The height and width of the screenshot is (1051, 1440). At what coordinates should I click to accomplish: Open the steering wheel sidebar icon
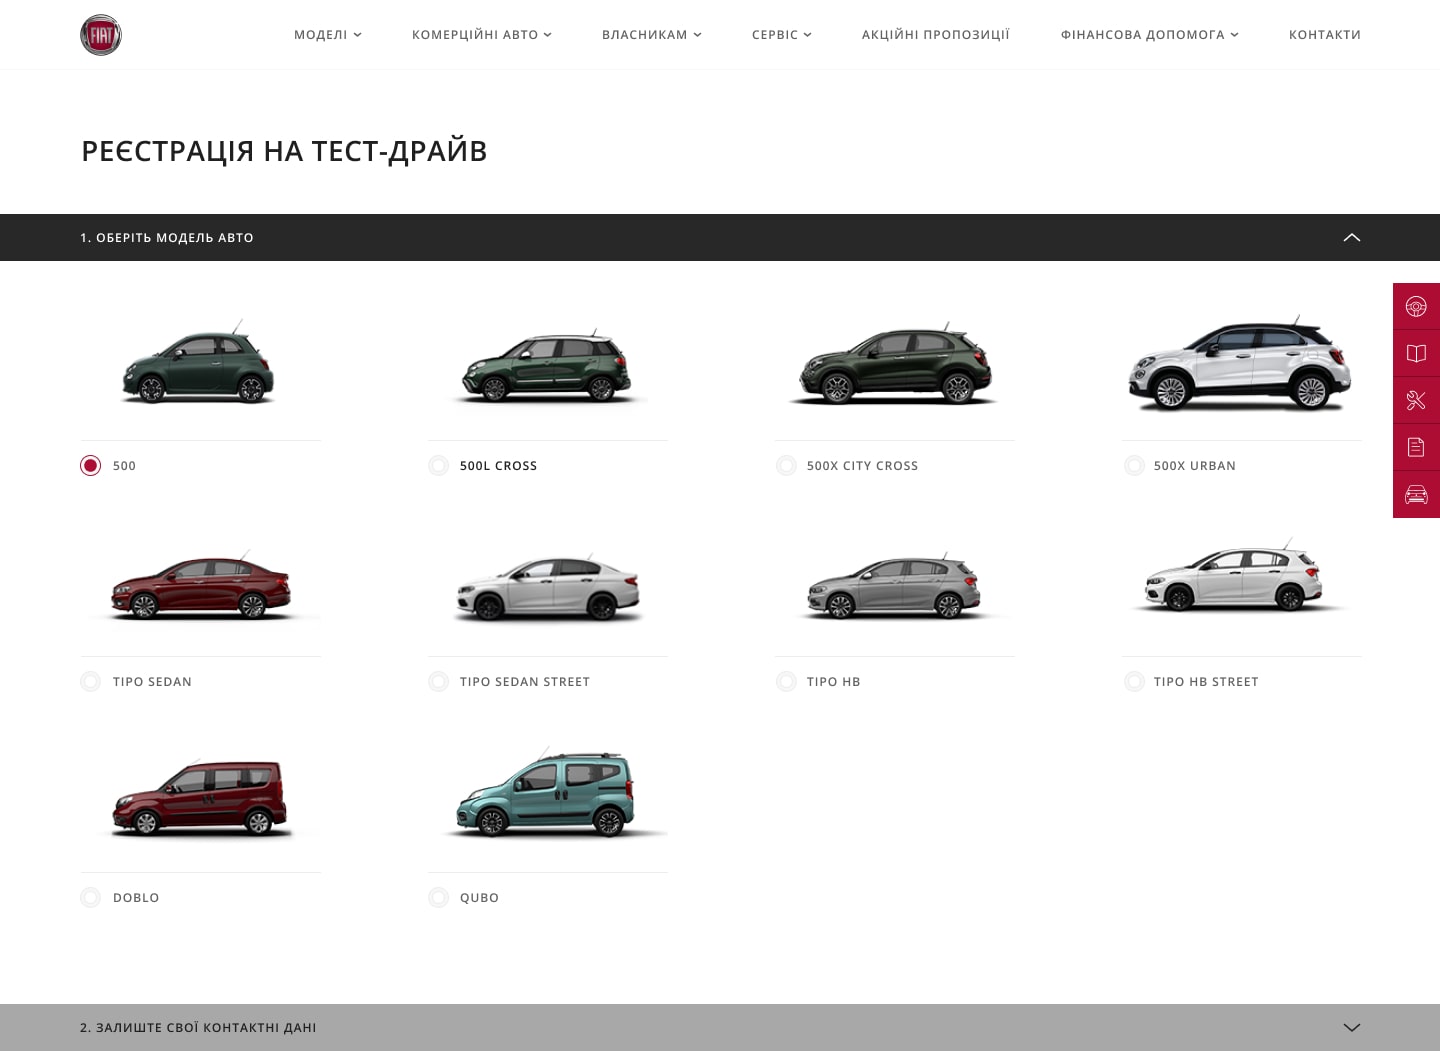tap(1416, 306)
